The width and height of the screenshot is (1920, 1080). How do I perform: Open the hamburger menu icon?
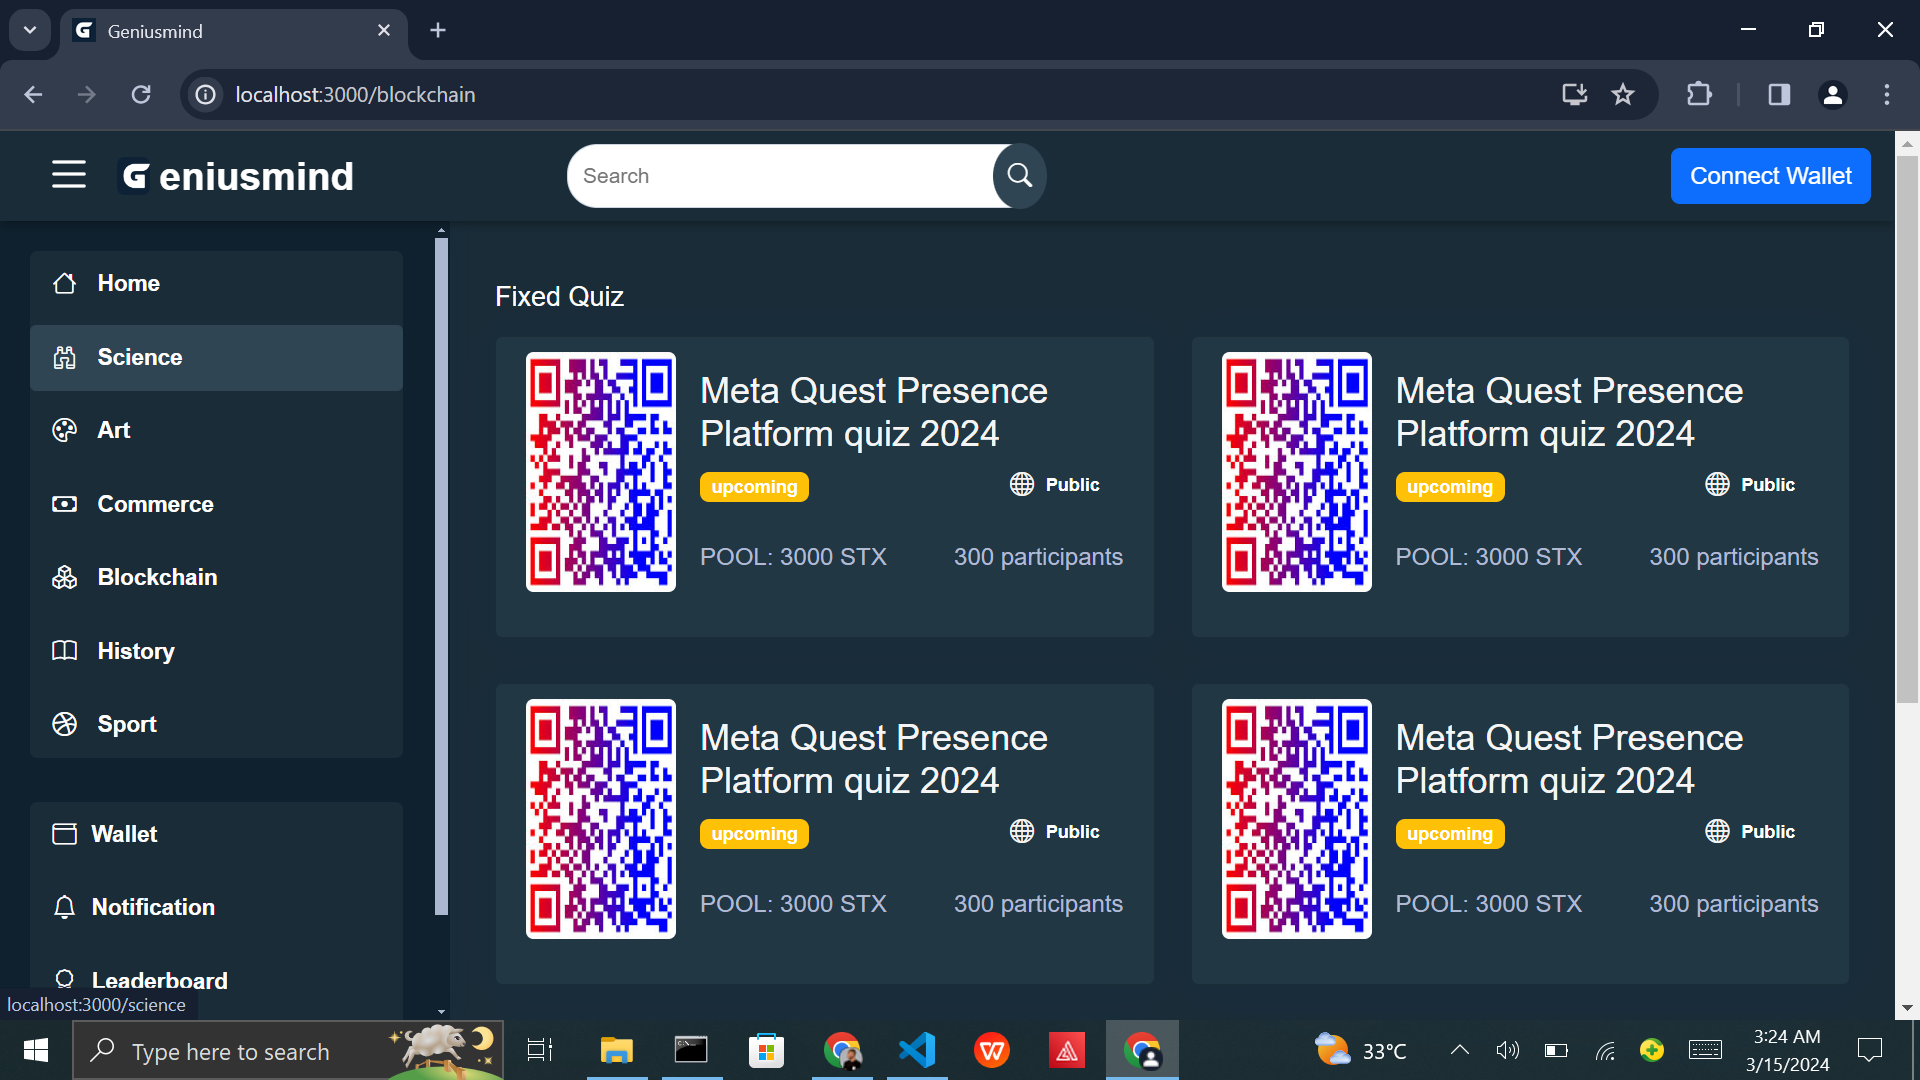(69, 175)
